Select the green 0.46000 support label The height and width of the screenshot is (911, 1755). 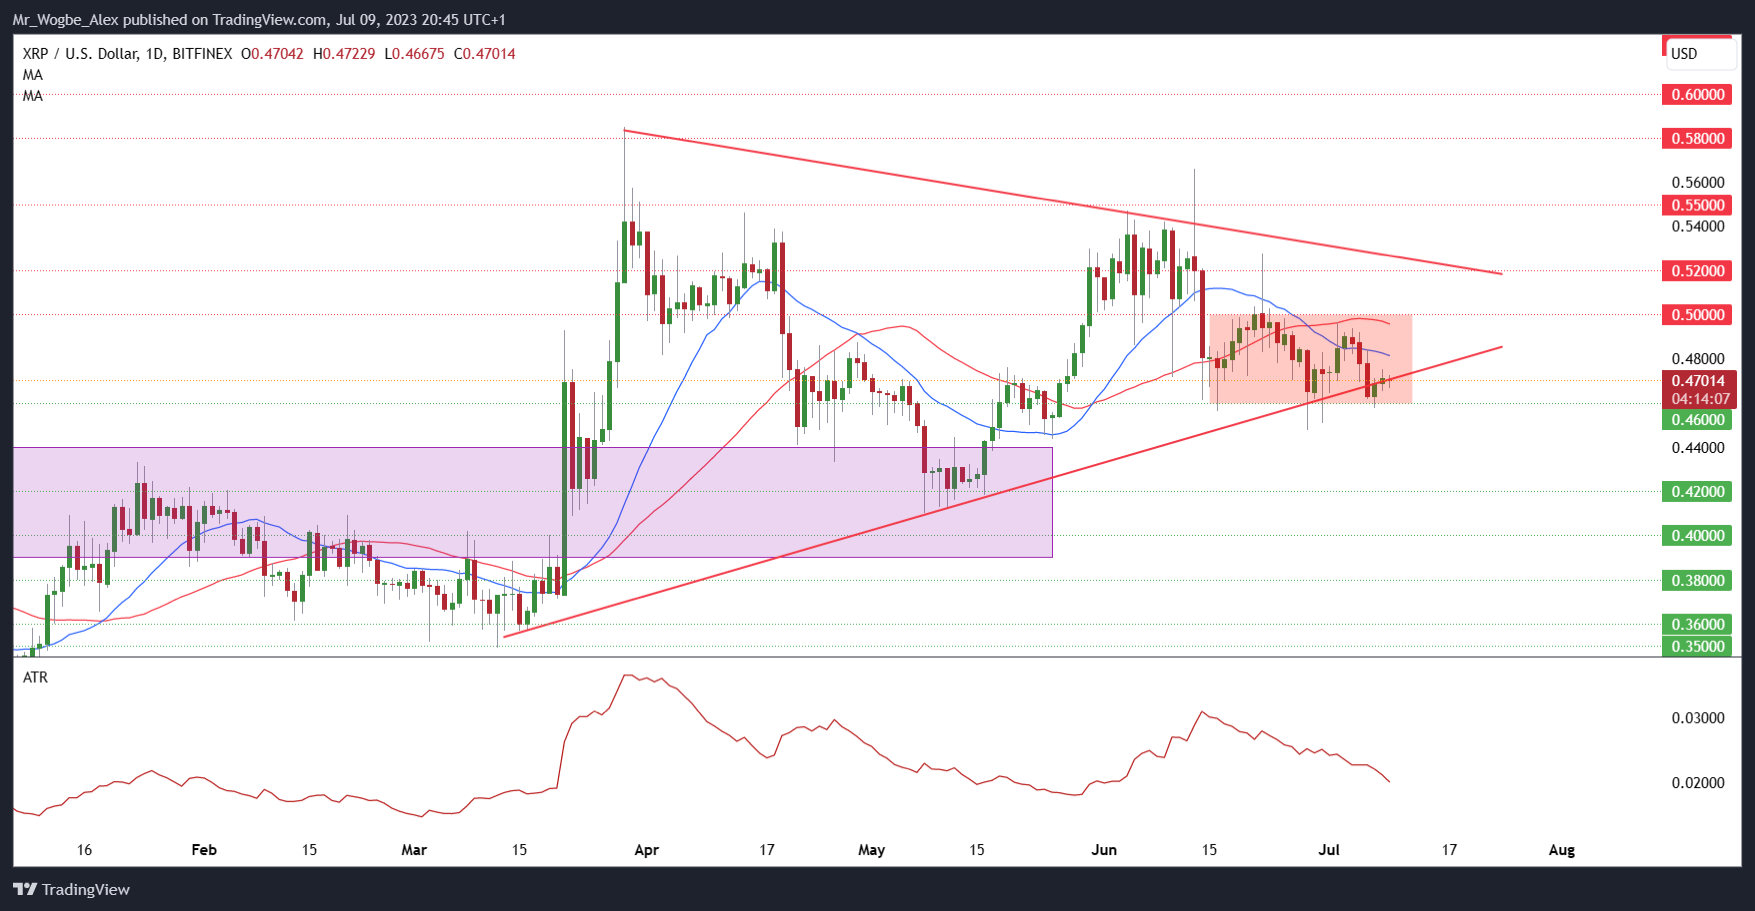(1697, 420)
